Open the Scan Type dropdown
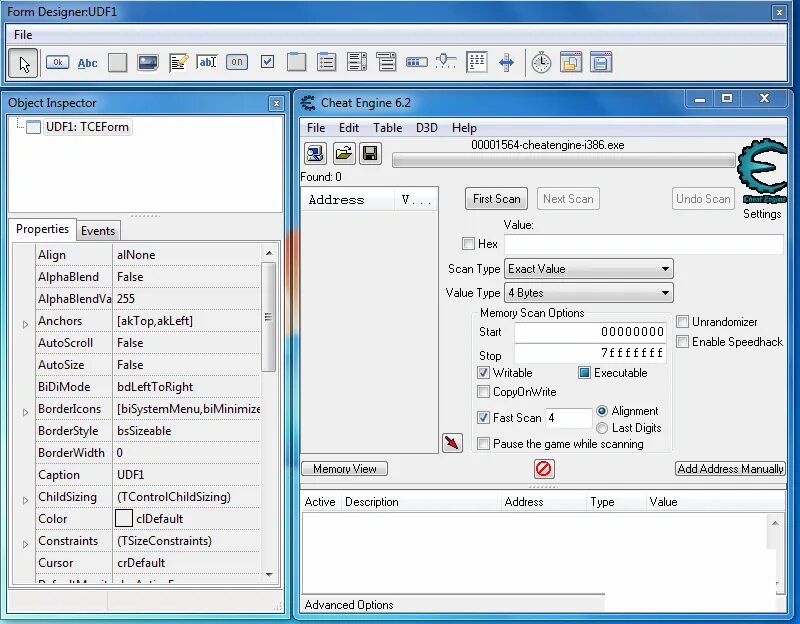The height and width of the screenshot is (624, 800). (x=589, y=269)
